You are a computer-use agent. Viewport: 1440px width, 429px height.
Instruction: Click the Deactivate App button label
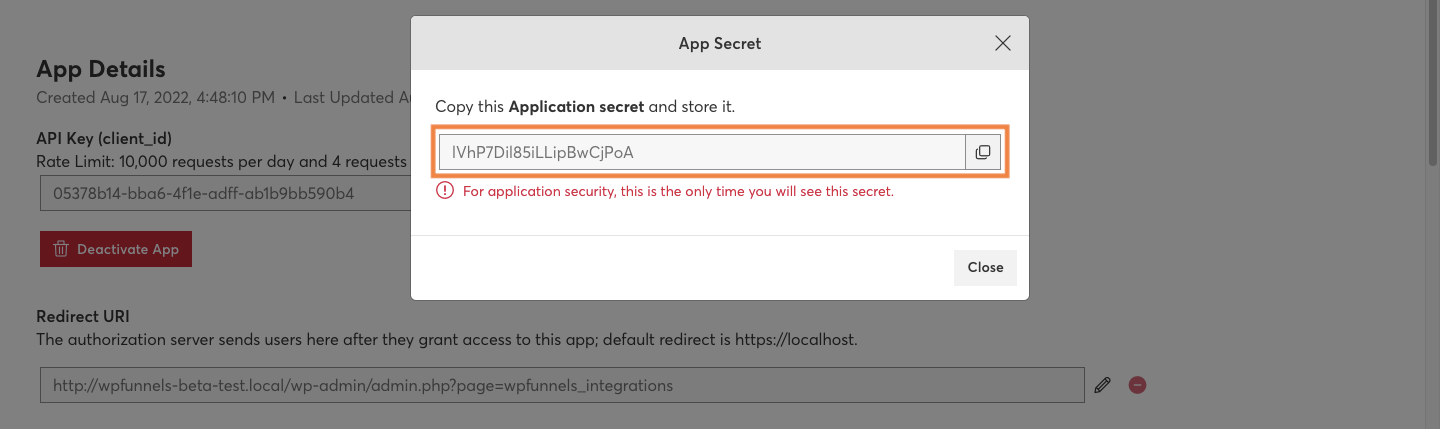(128, 249)
